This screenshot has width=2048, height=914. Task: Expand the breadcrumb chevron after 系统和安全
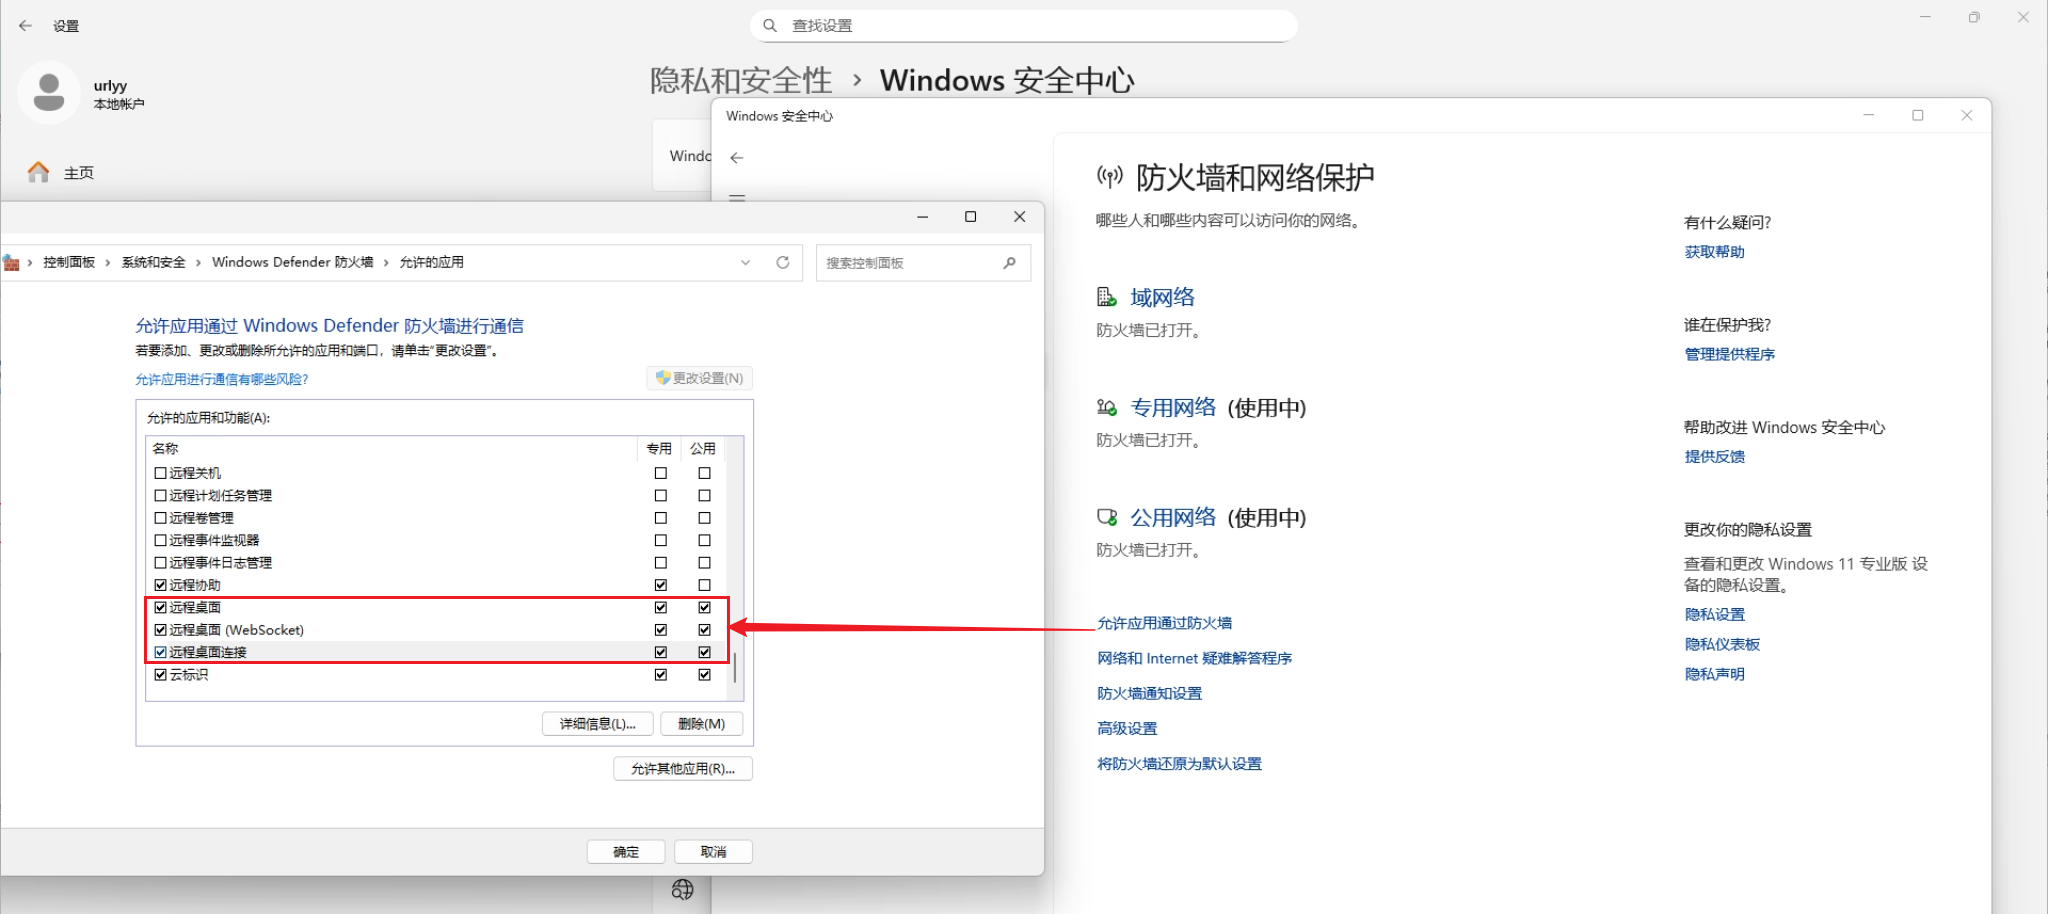[x=198, y=262]
